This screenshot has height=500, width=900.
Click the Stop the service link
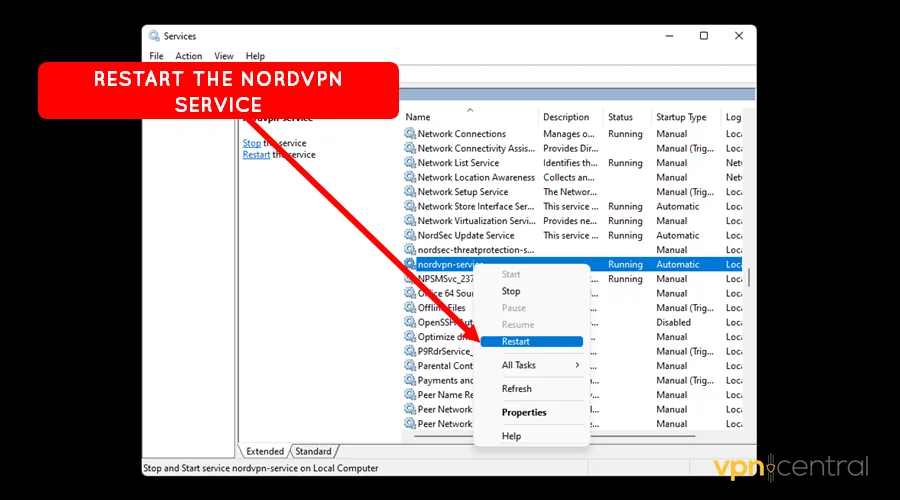(251, 143)
